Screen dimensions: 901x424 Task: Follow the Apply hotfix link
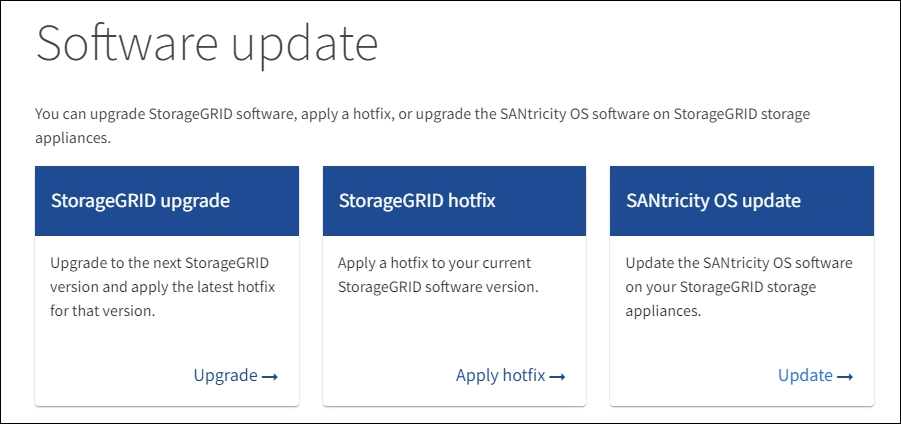(501, 376)
